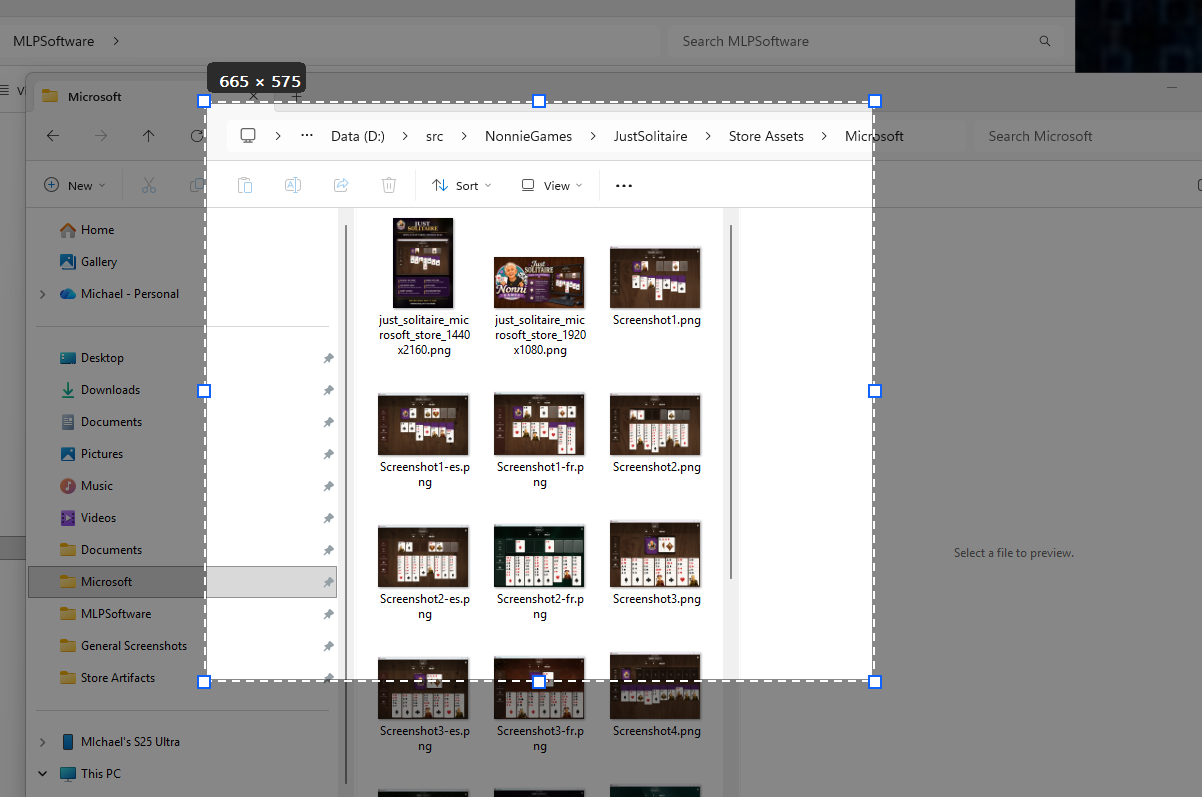Go back using the Back arrow
This screenshot has height=797, width=1202.
coord(53,136)
